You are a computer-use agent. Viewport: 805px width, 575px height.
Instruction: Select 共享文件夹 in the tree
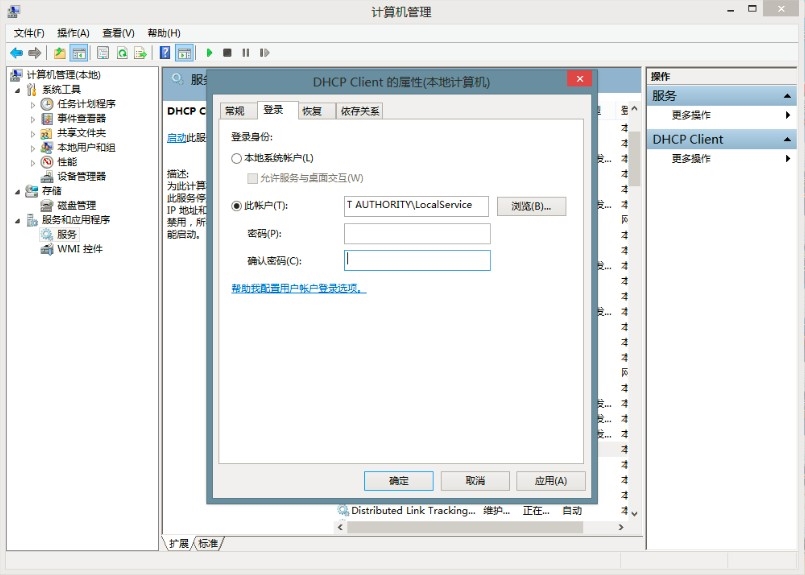pyautogui.click(x=81, y=133)
